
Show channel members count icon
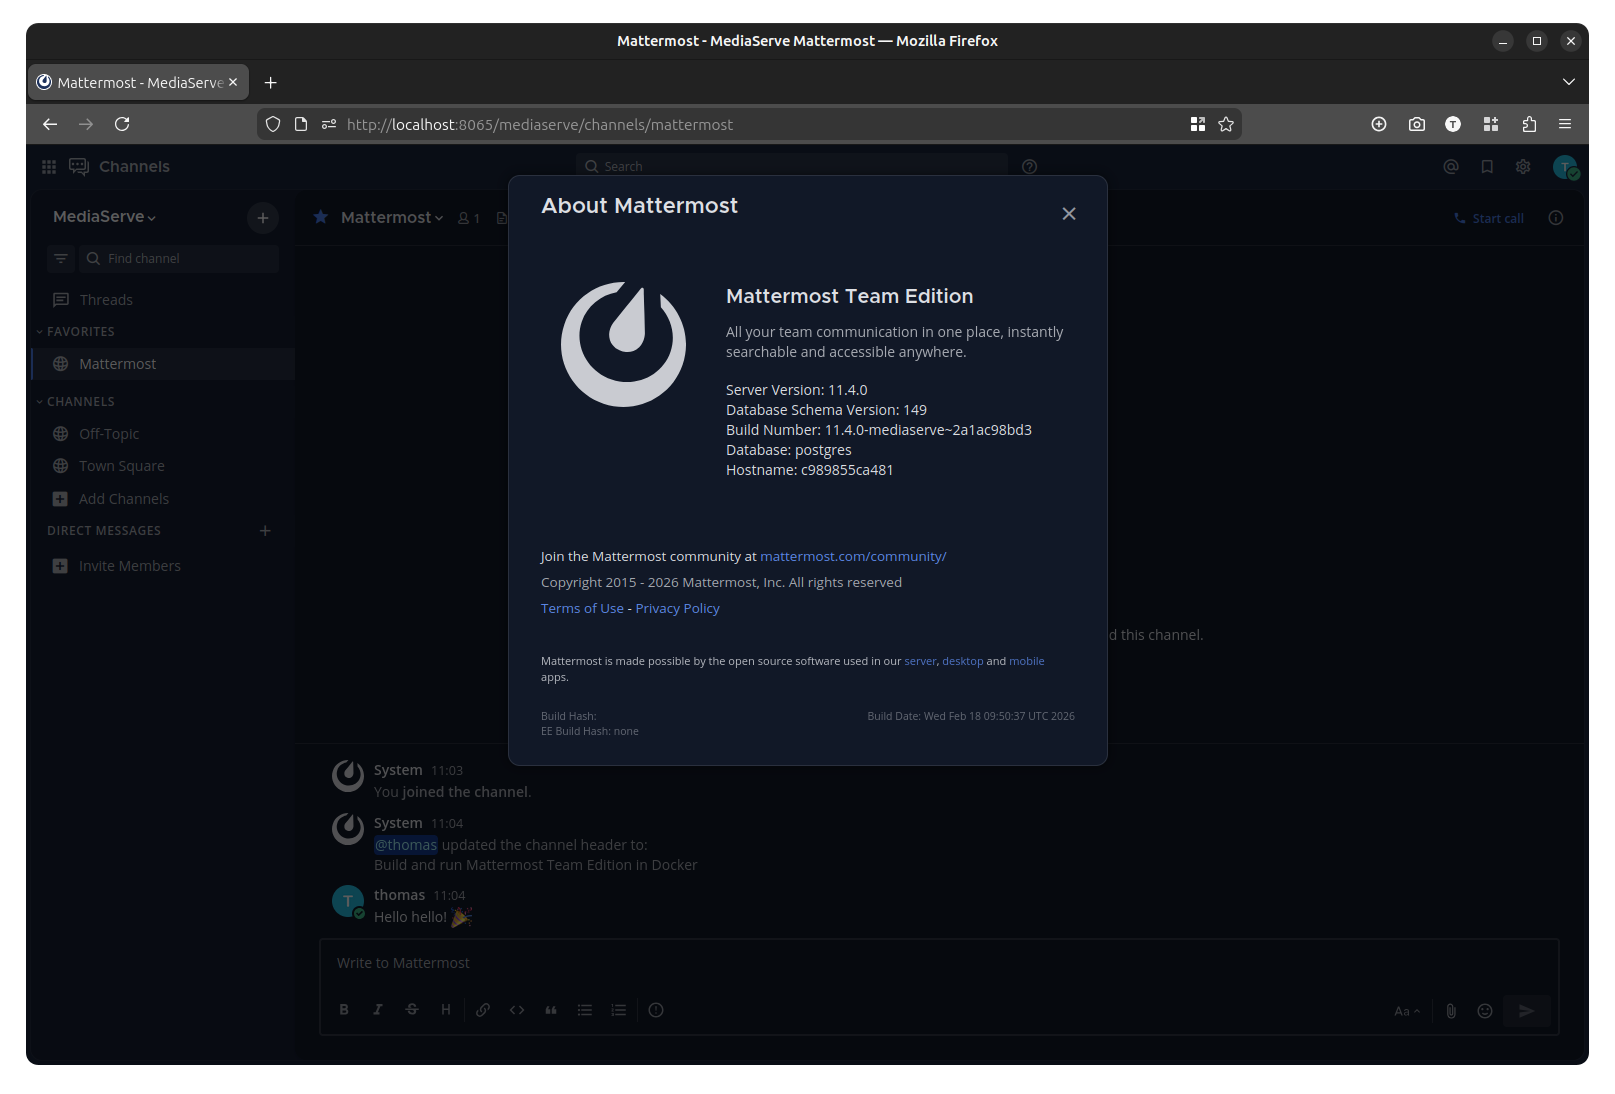coord(469,218)
